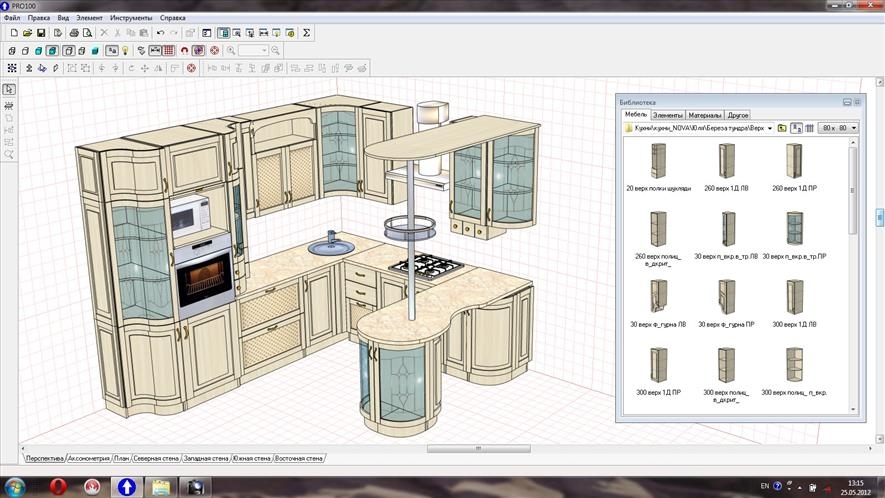Expand the library folder path dropdown

tap(769, 129)
